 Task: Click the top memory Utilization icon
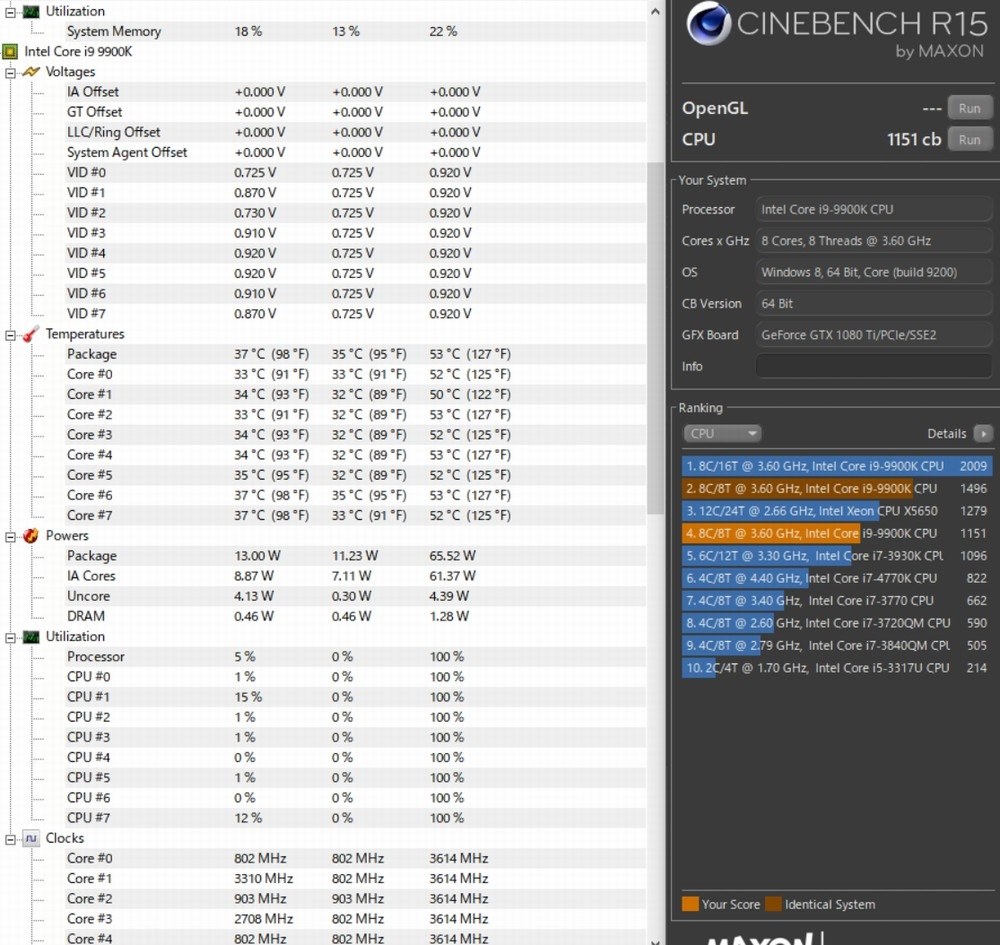click(x=31, y=11)
